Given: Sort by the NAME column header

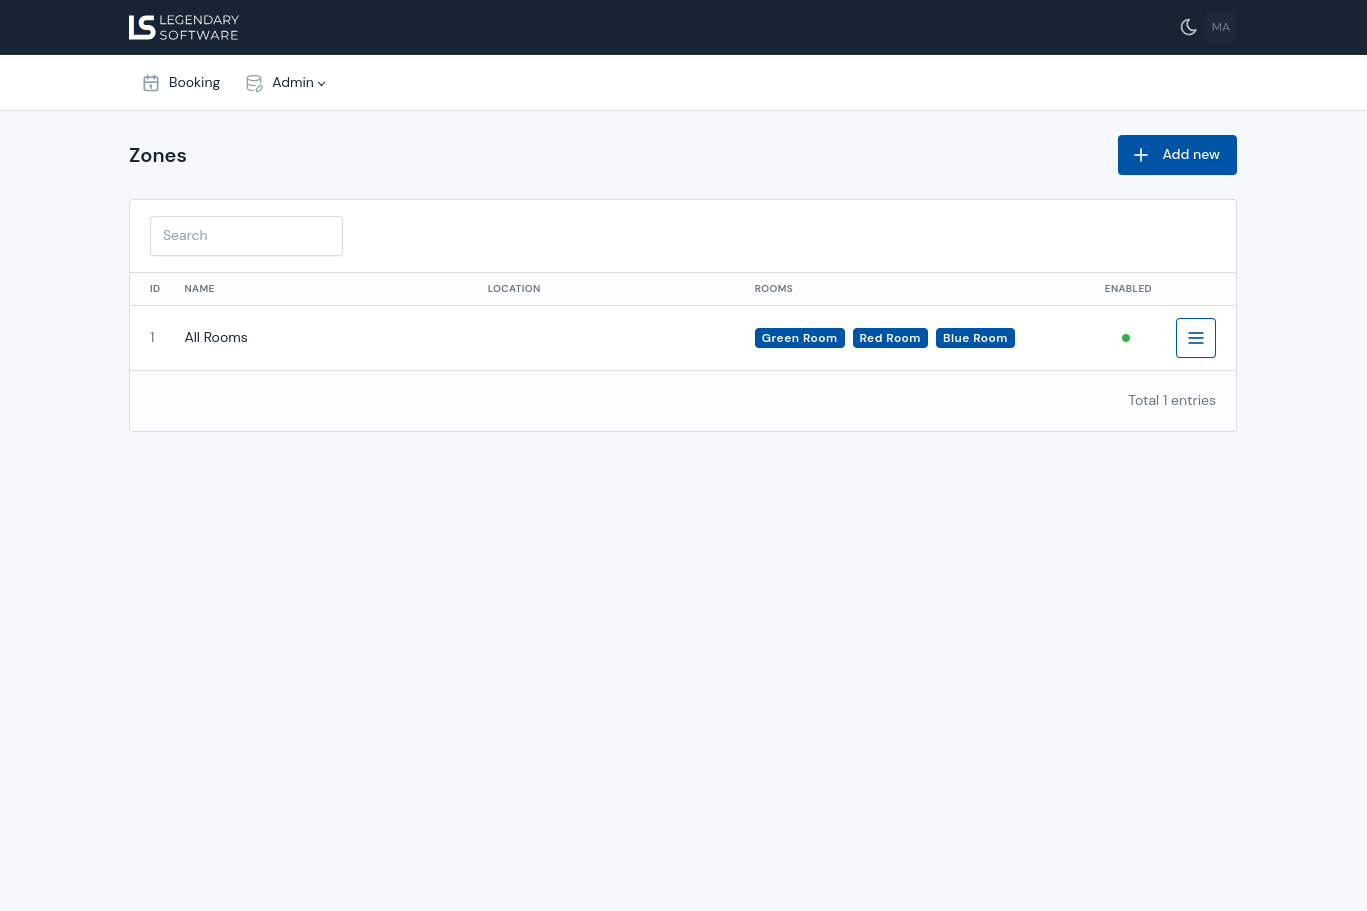Looking at the screenshot, I should pos(199,289).
